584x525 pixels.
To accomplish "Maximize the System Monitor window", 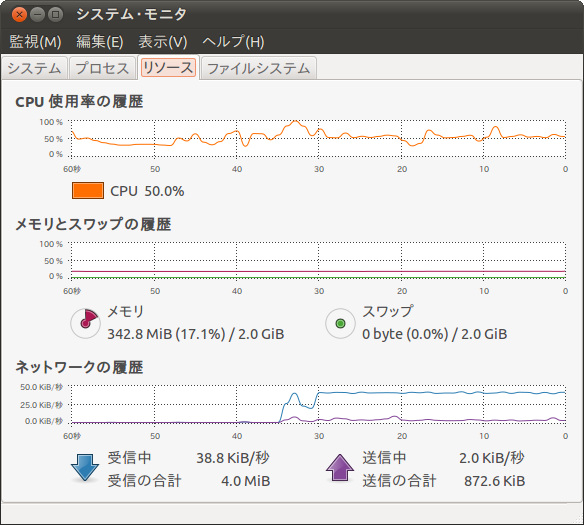I will point(55,15).
